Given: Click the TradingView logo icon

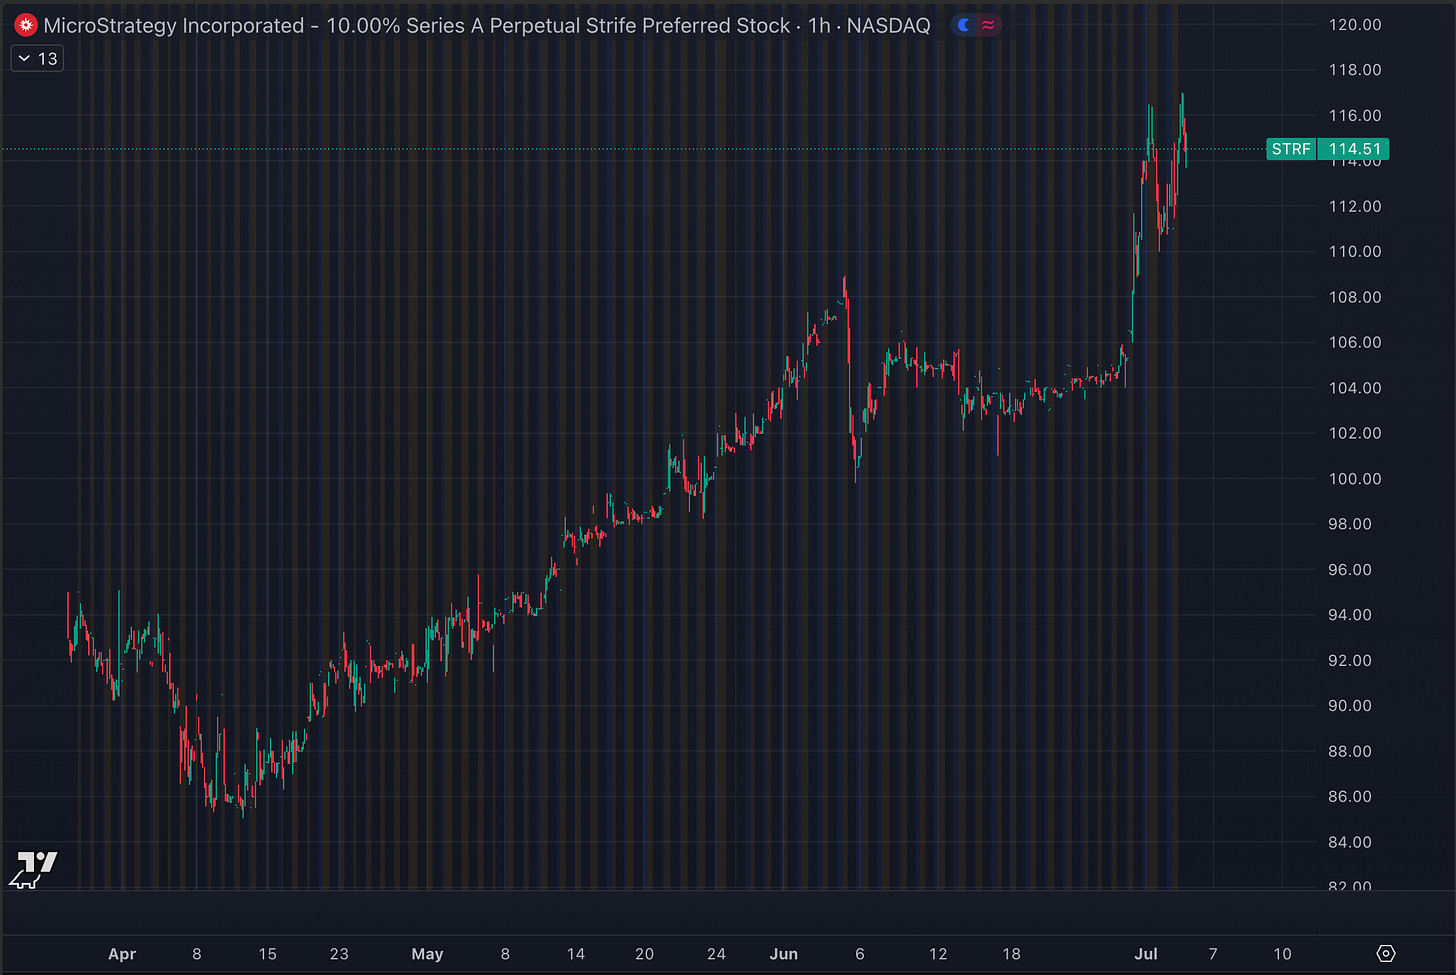Looking at the screenshot, I should (34, 869).
